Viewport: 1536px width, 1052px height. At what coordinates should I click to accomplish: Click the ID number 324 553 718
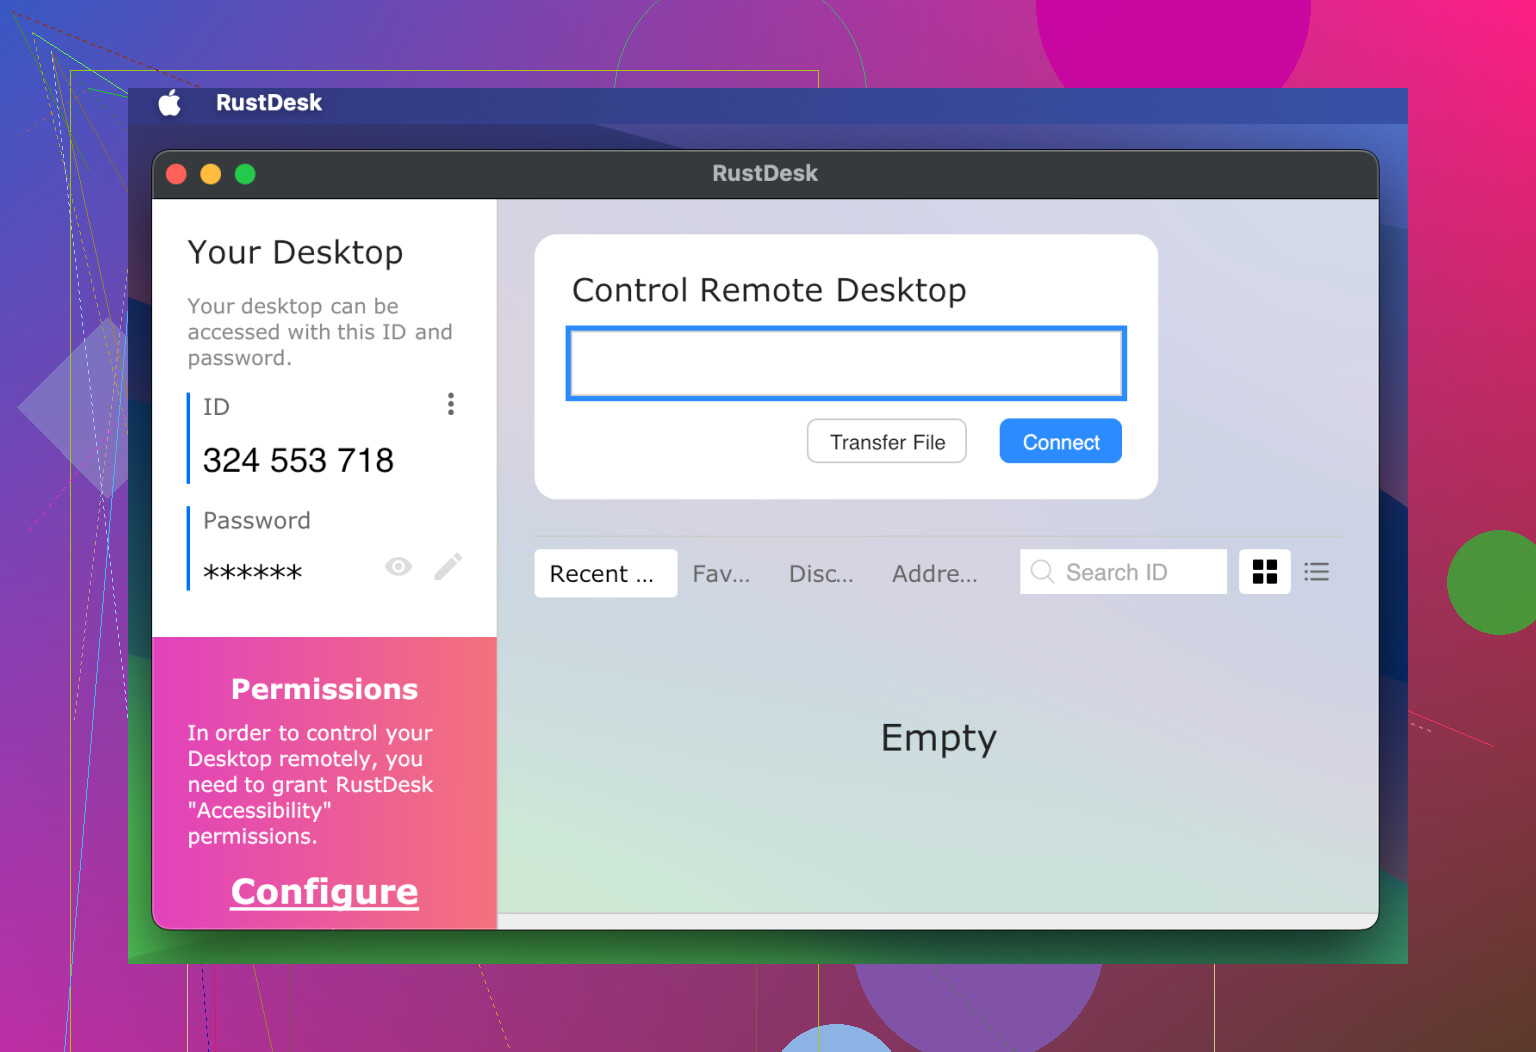[x=298, y=460]
